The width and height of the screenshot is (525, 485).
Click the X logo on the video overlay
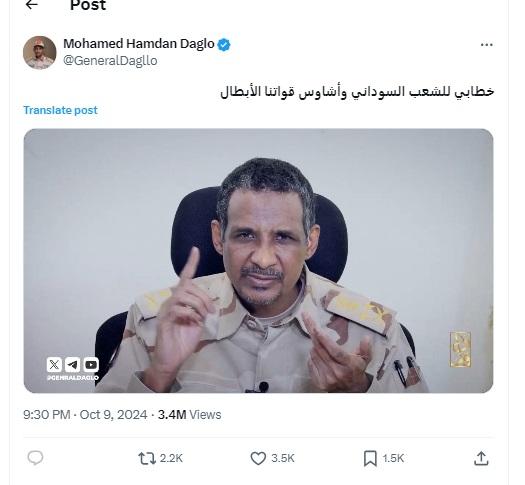pos(54,365)
